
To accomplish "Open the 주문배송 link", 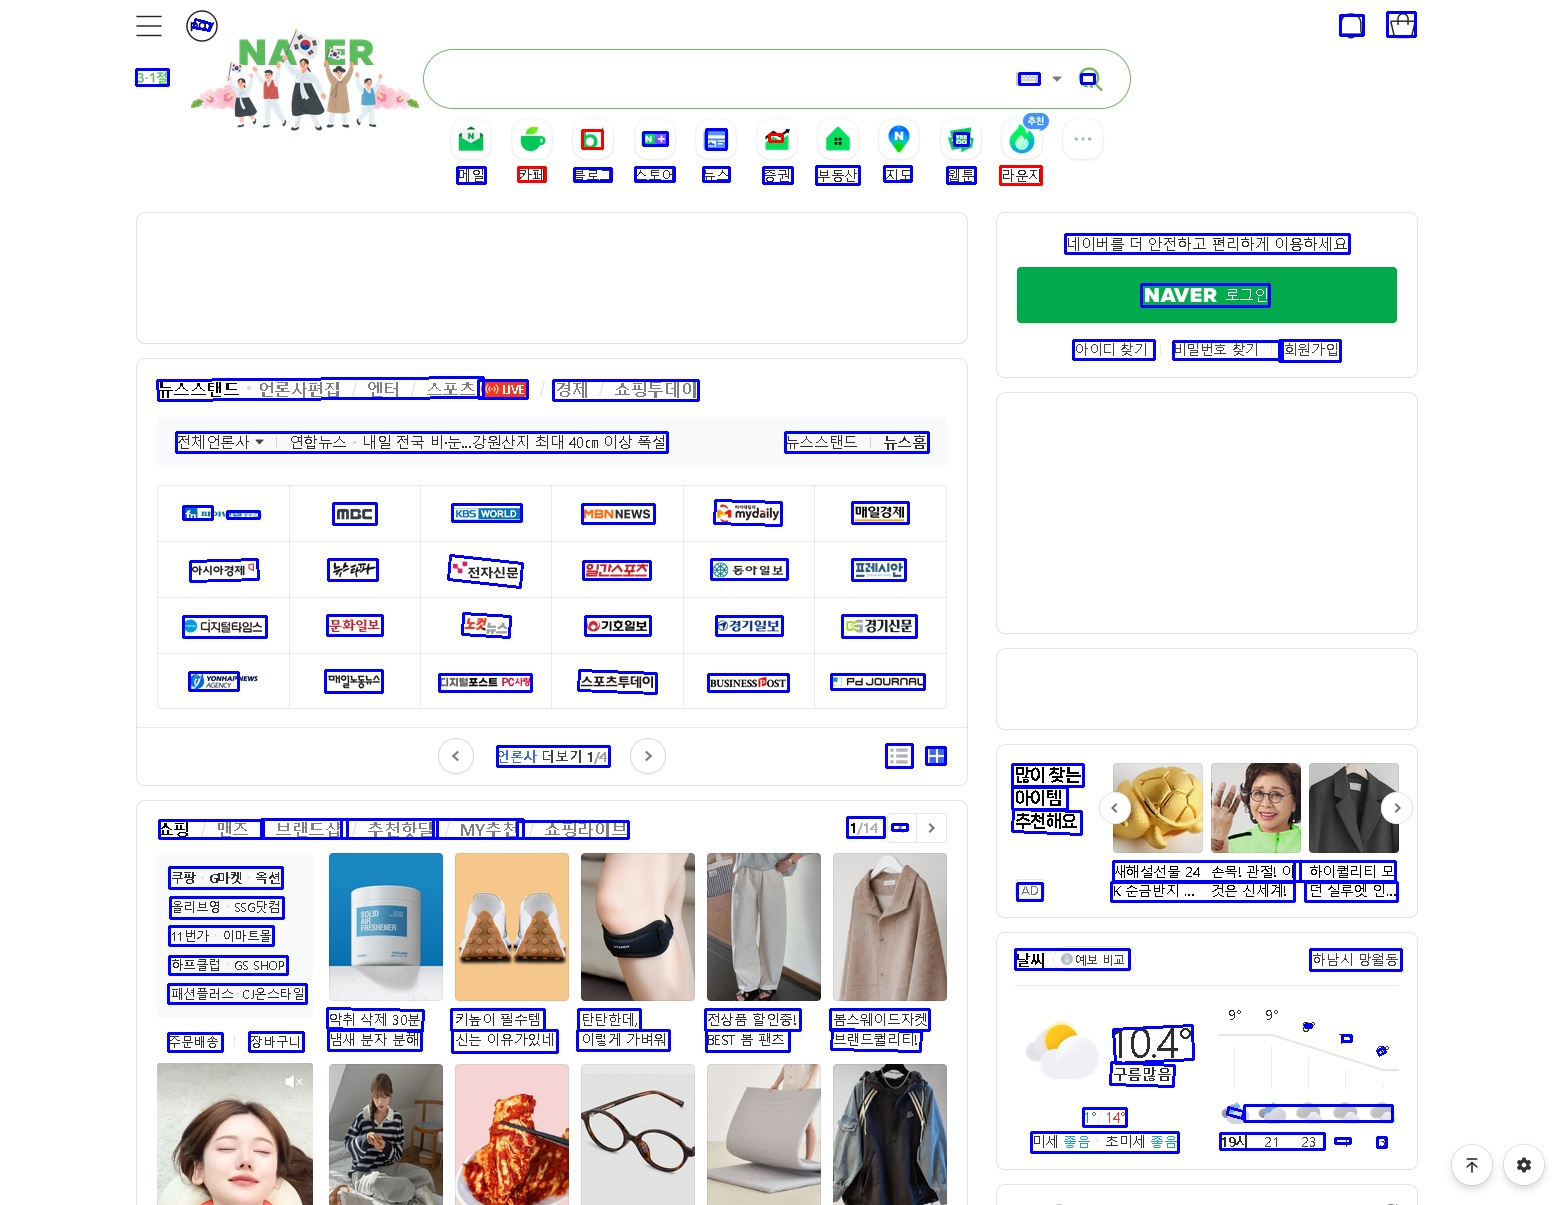I will coord(194,1042).
